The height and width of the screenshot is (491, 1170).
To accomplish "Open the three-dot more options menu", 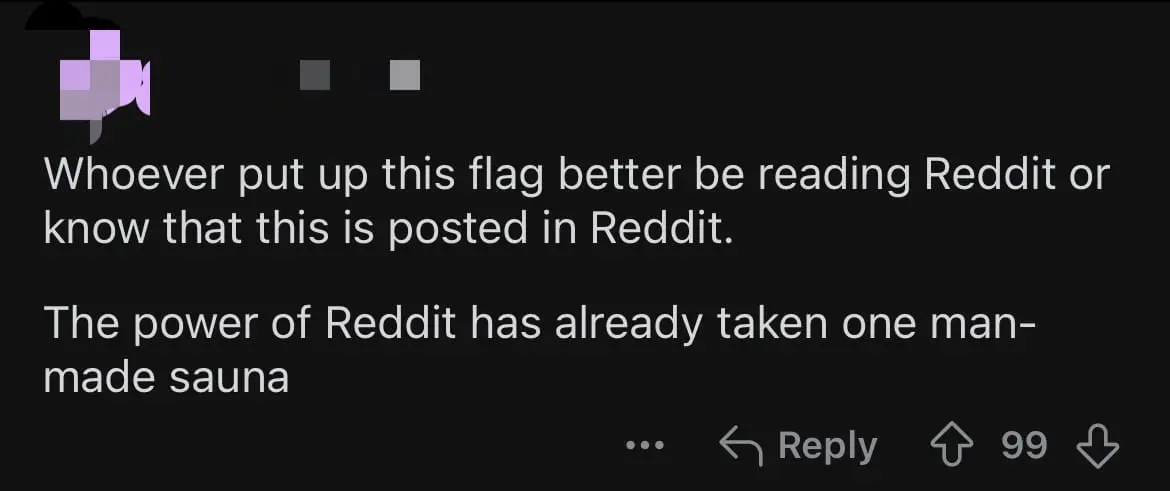I will coord(645,446).
